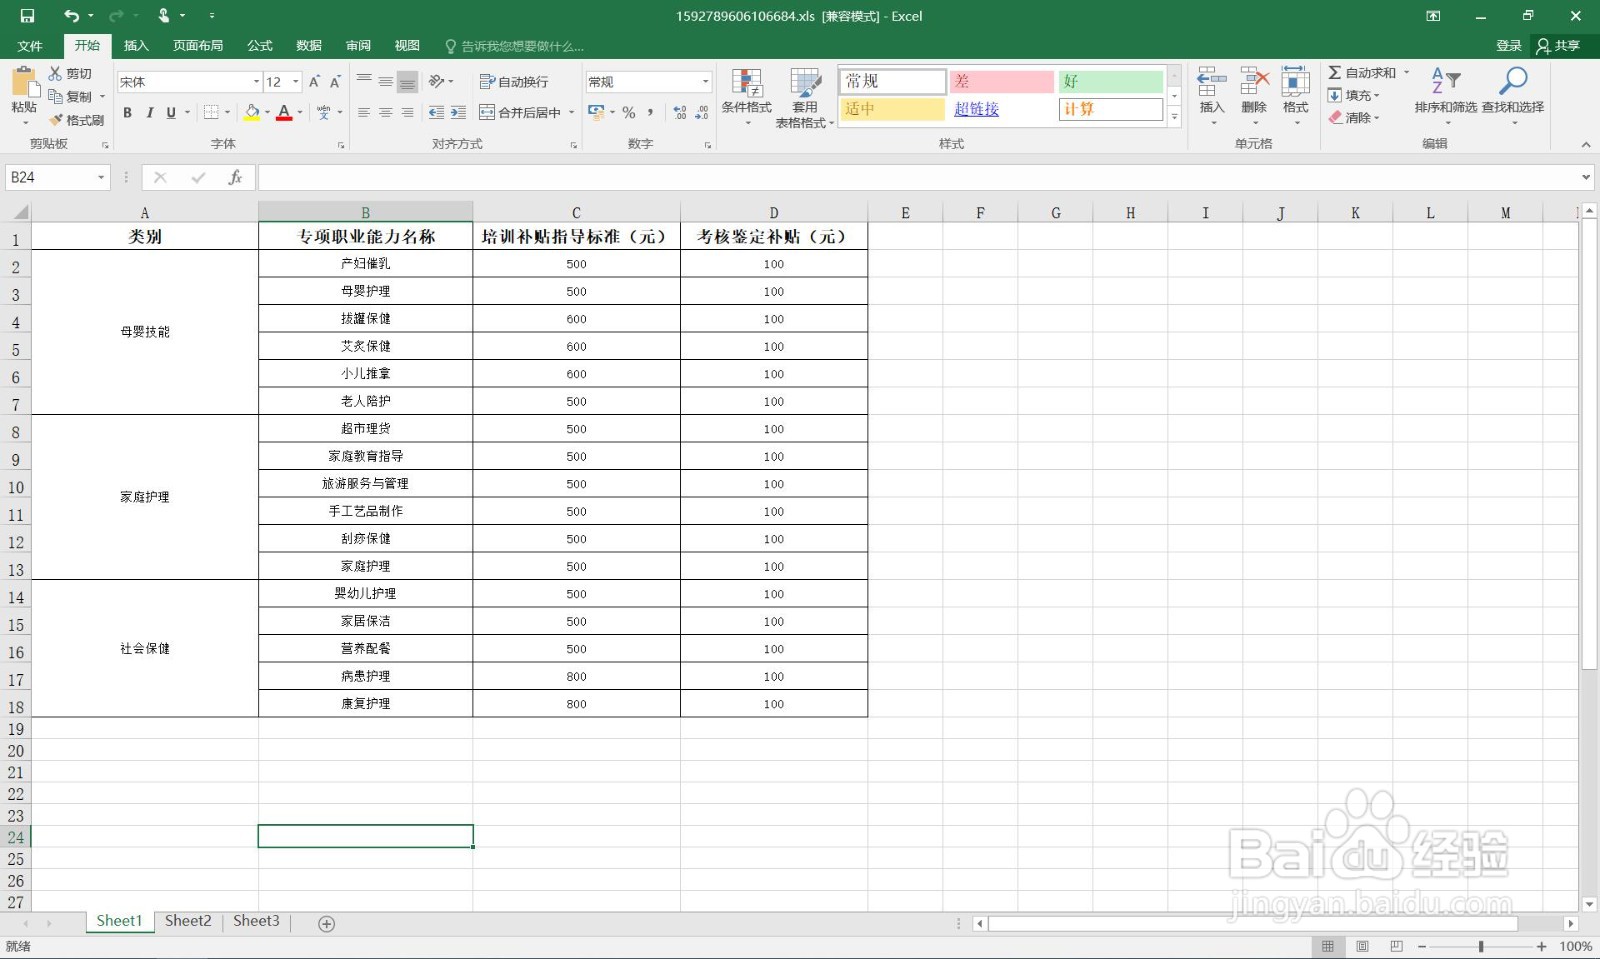The height and width of the screenshot is (959, 1600).
Task: Center text horizontally icon
Action: click(386, 113)
